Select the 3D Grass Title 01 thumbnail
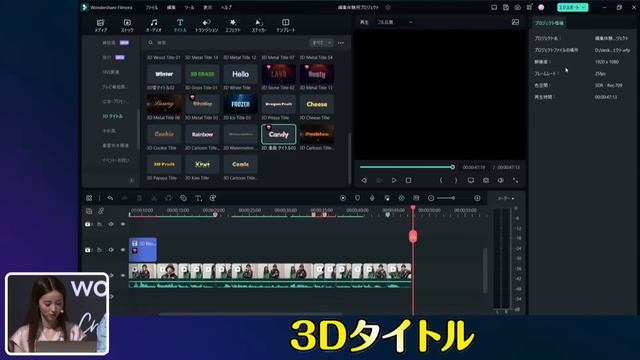The height and width of the screenshot is (360, 640). click(202, 74)
